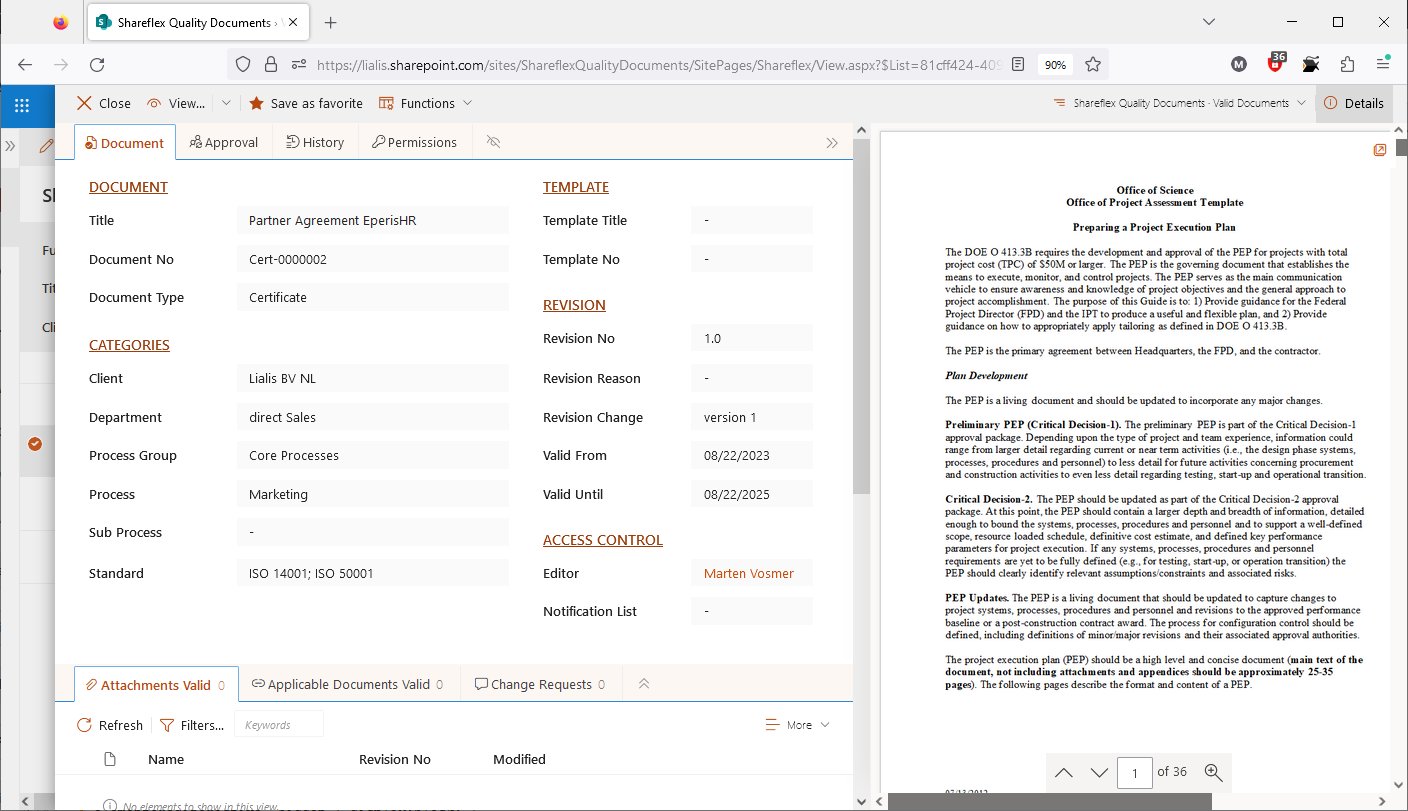Image resolution: width=1408 pixels, height=811 pixels.
Task: Collapse the bottom panel with double chevron up
Action: 644,684
